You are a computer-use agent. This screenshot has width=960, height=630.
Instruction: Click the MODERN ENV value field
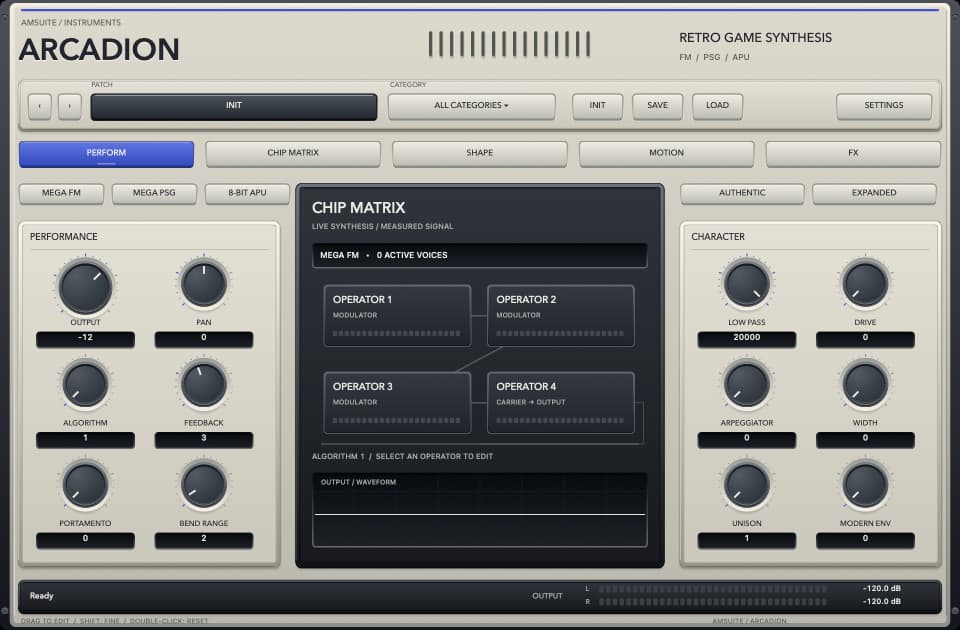tap(865, 539)
